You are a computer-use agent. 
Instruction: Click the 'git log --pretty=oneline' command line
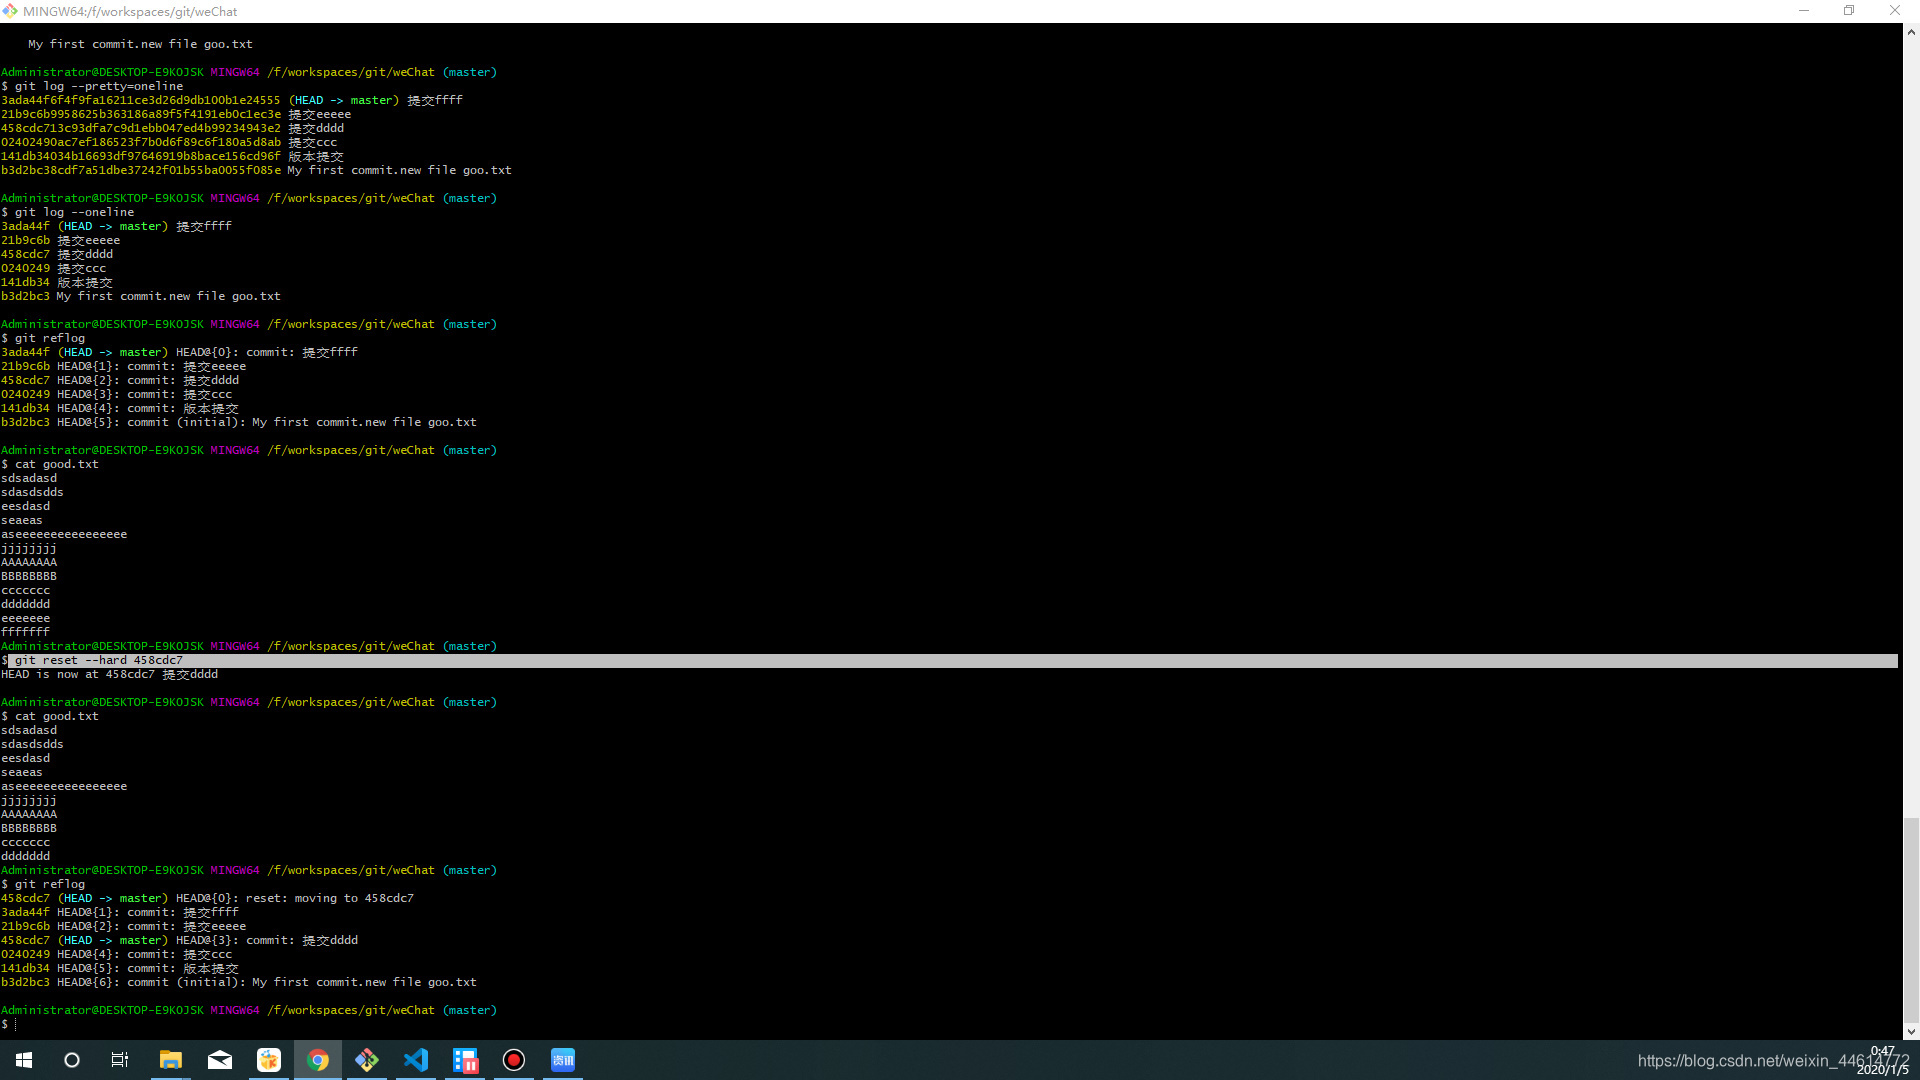pyautogui.click(x=92, y=86)
